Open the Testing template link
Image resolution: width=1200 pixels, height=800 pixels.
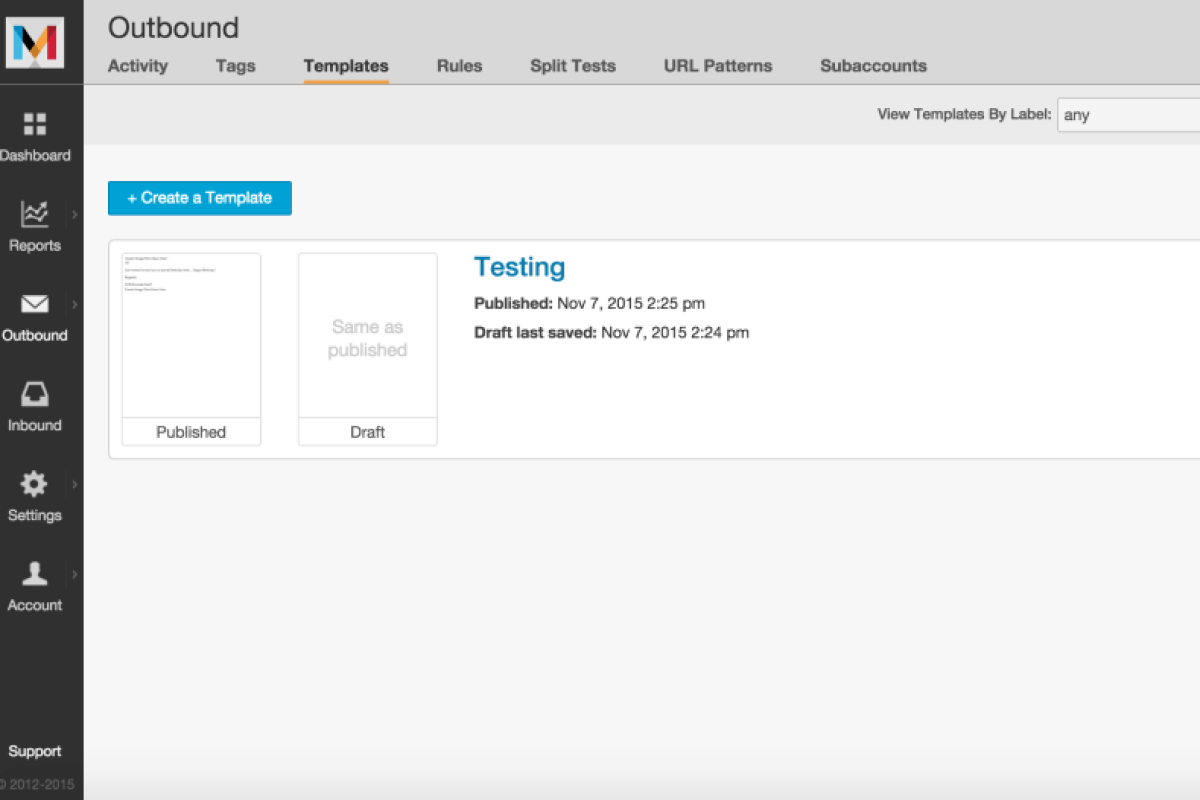(x=520, y=266)
